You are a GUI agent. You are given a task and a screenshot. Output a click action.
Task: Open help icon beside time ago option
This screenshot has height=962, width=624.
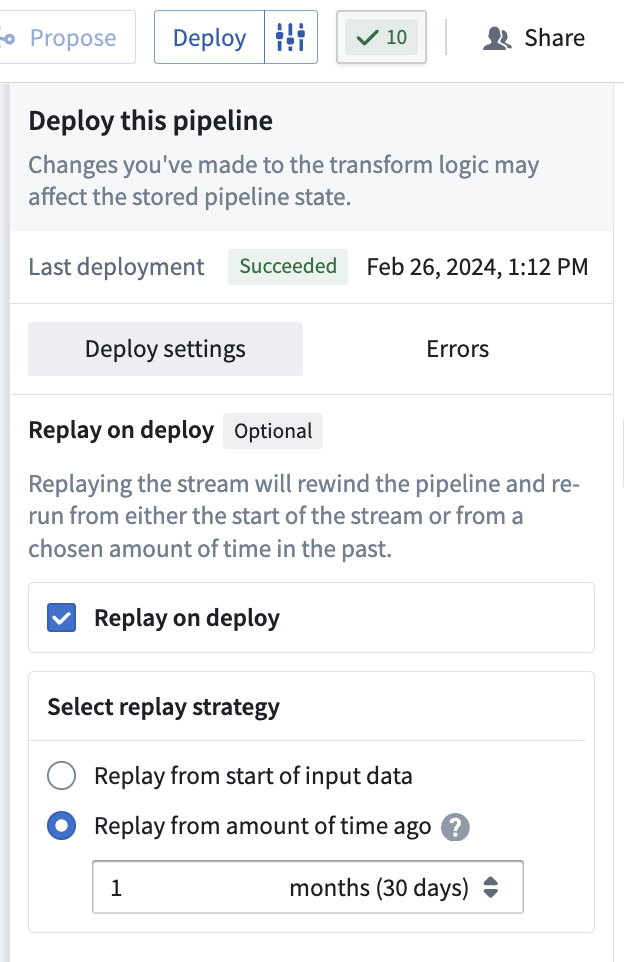point(455,827)
